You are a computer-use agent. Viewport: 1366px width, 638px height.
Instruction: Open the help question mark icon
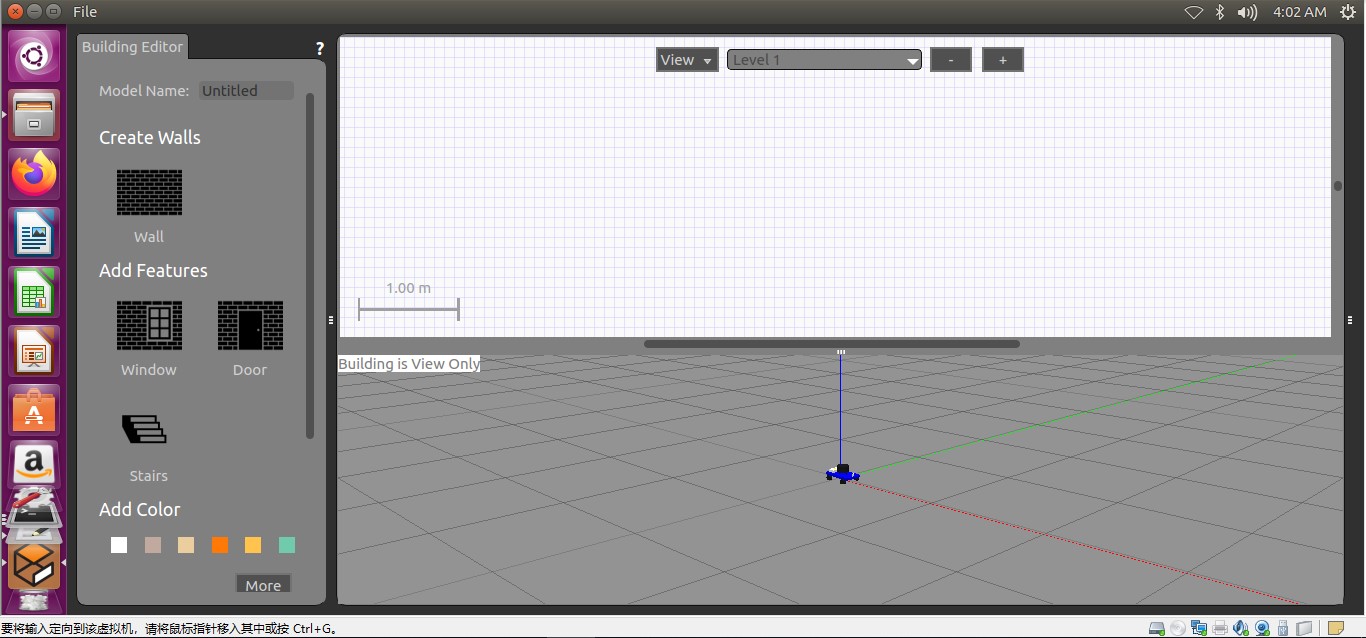(x=320, y=48)
